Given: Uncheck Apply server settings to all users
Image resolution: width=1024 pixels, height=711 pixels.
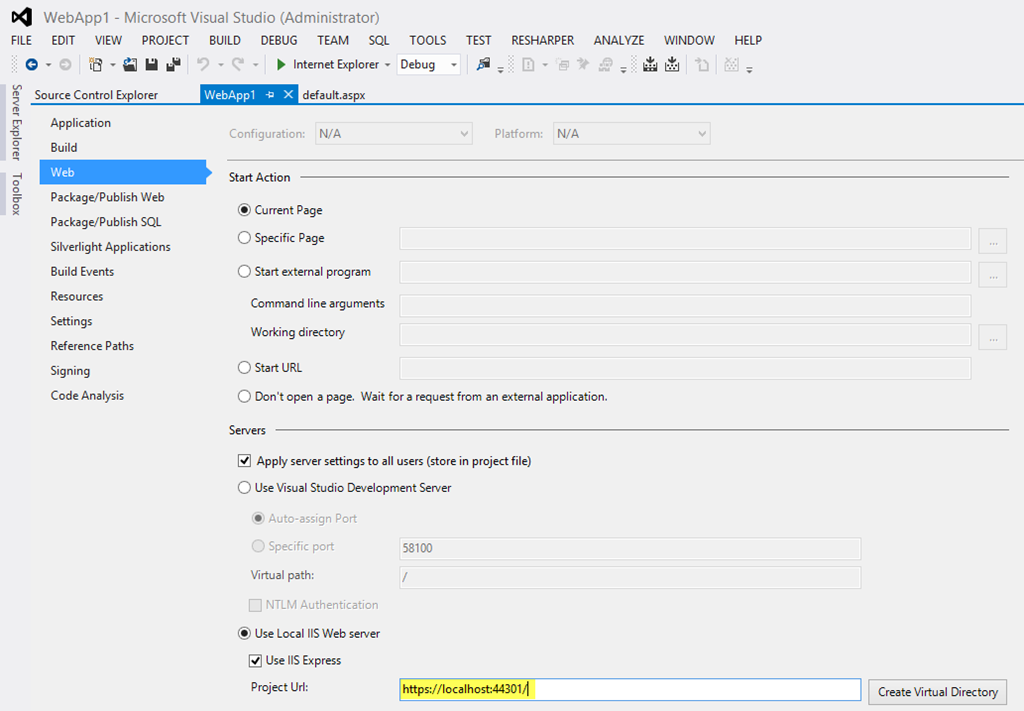Looking at the screenshot, I should tap(244, 461).
